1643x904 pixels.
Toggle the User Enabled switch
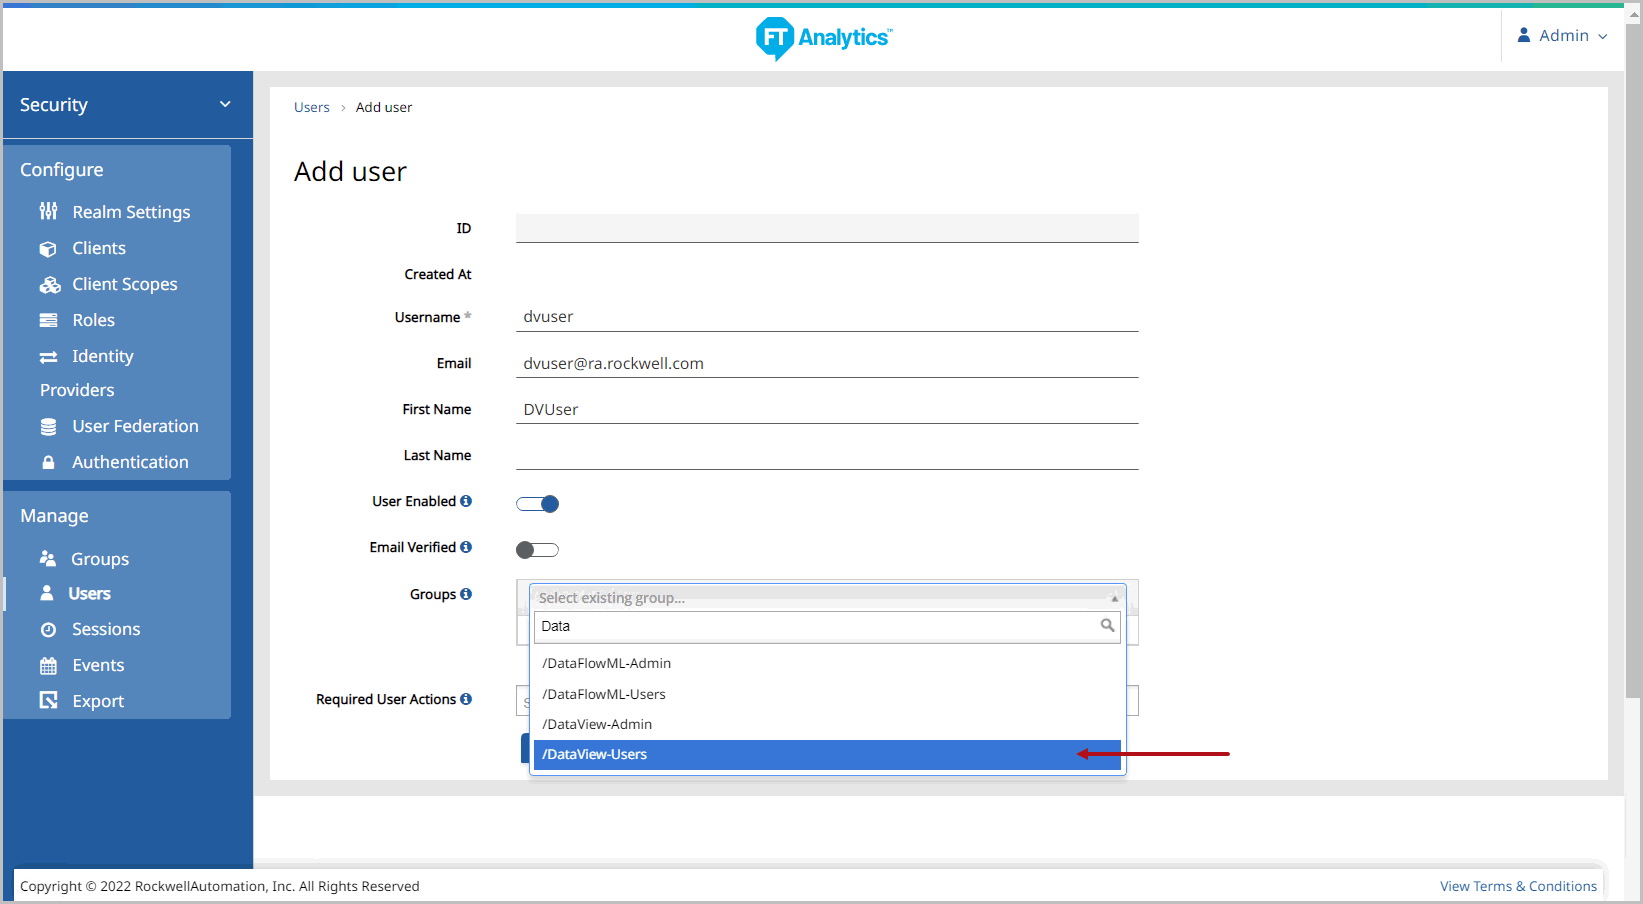tap(537, 504)
